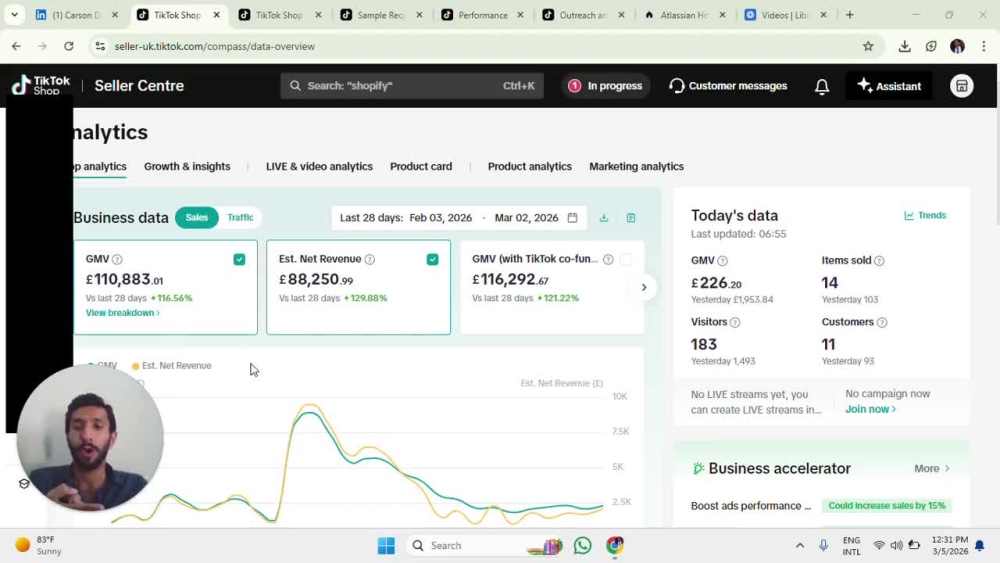Open the Sunny weather widget

pyautogui.click(x=40, y=546)
